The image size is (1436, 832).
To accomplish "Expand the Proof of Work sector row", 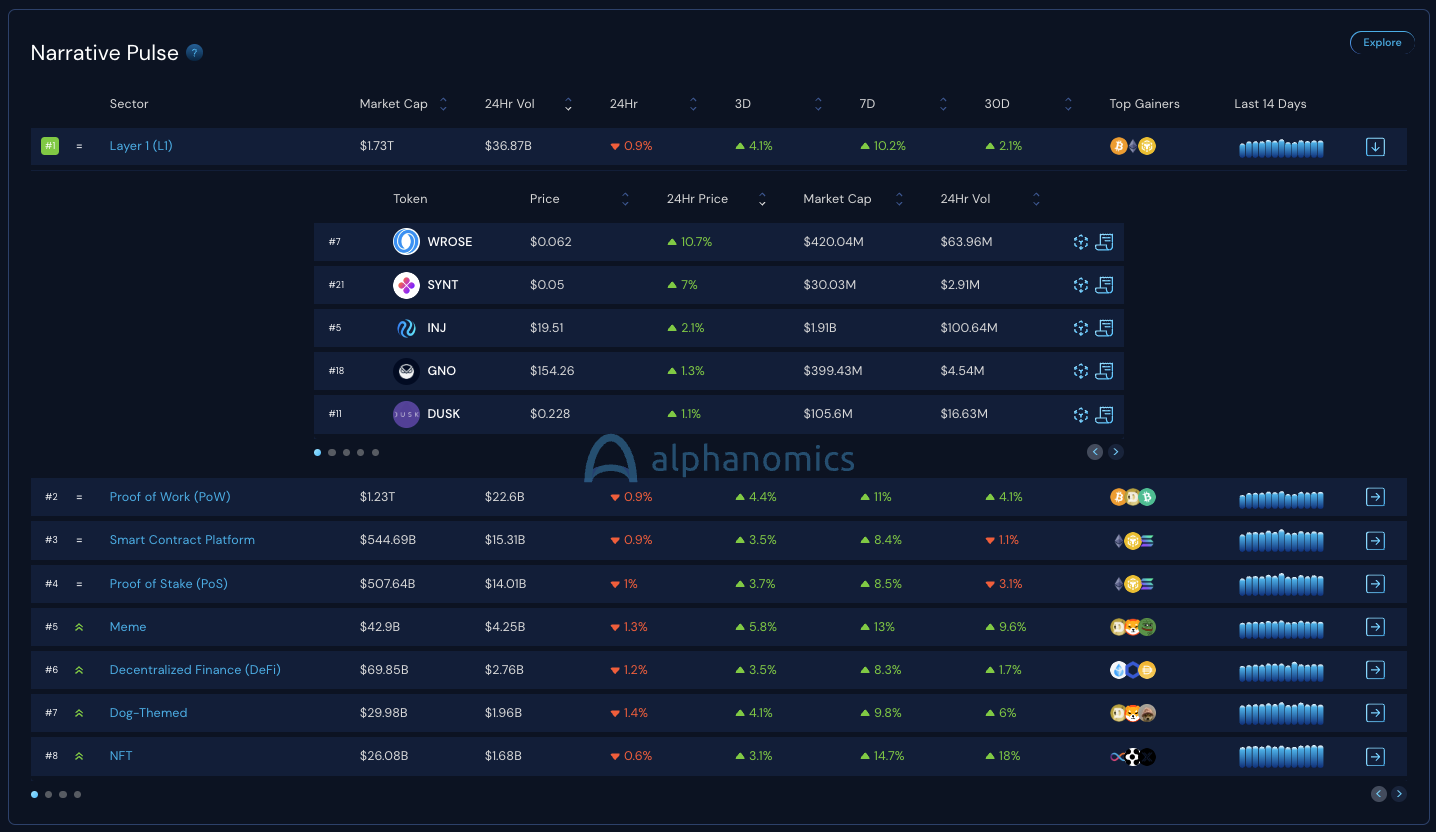I will point(1375,497).
